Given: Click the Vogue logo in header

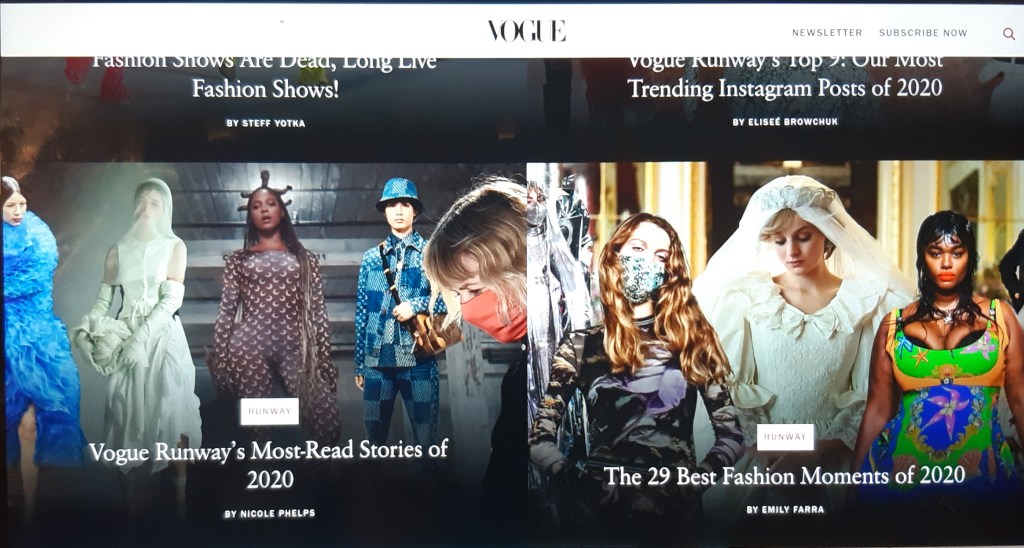Looking at the screenshot, I should coord(526,31).
